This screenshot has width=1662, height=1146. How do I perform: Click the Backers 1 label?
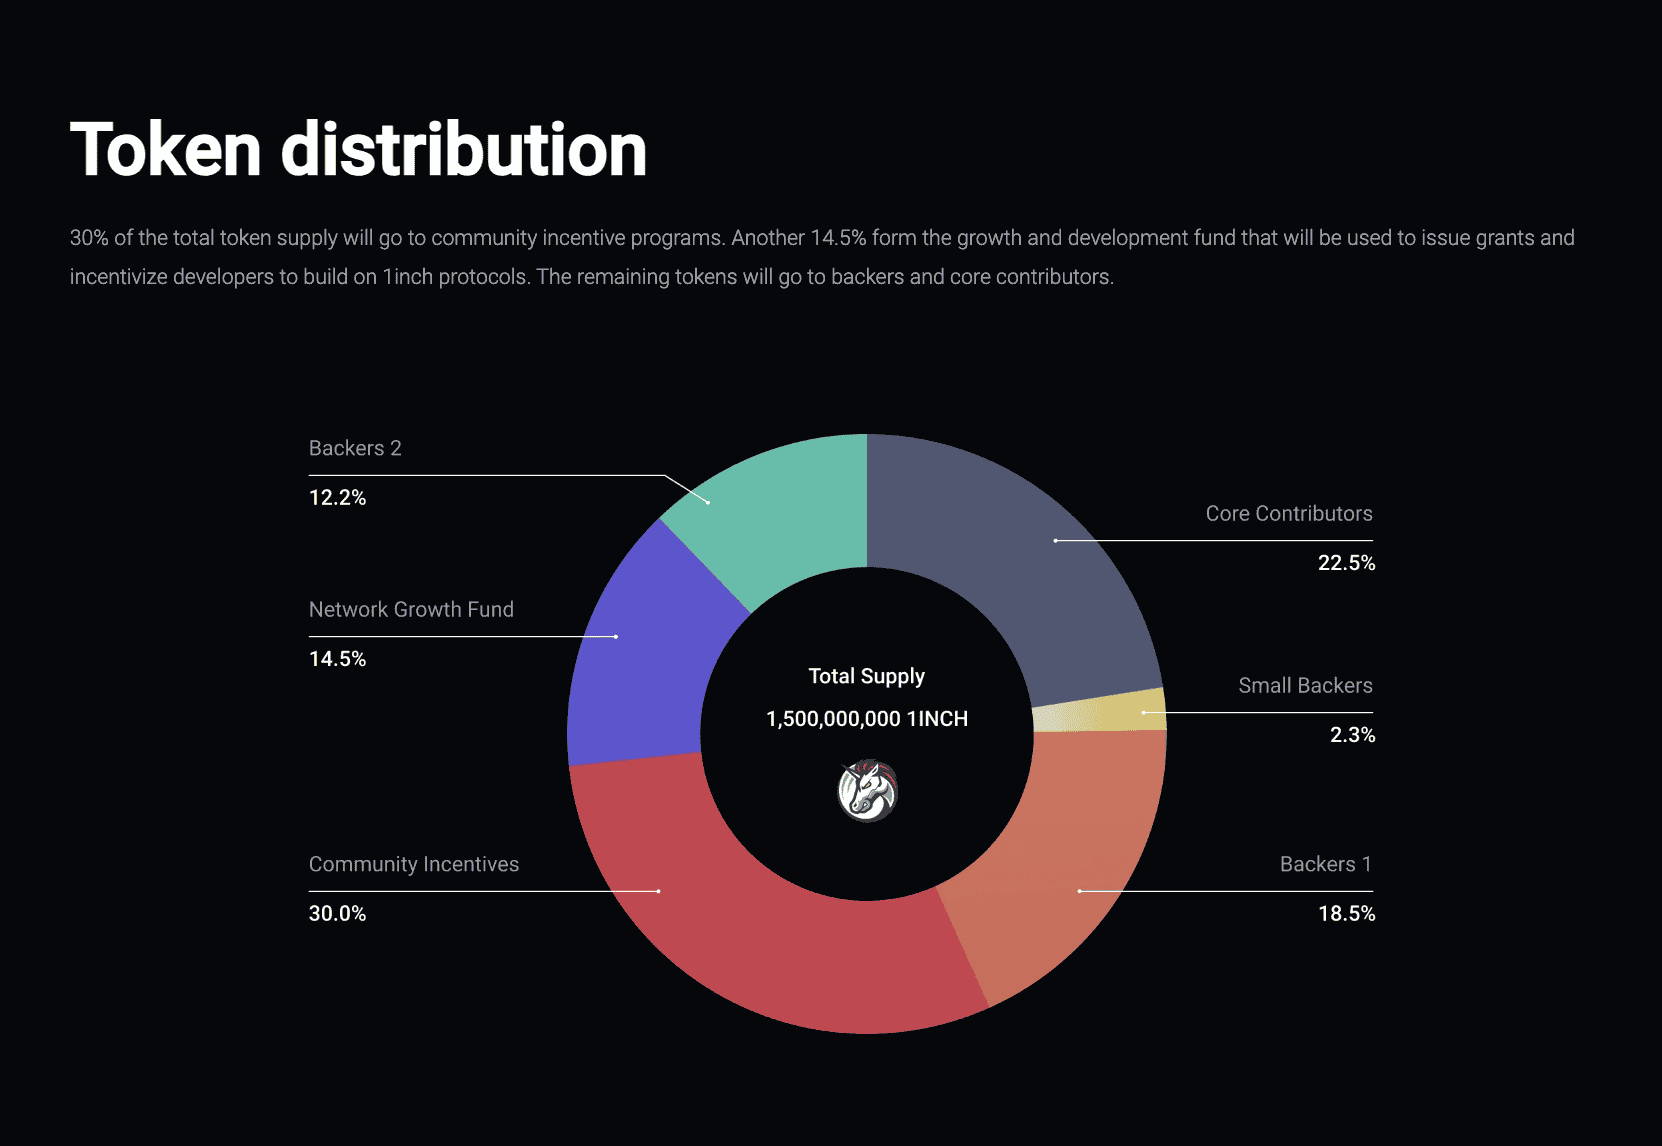click(x=1325, y=864)
